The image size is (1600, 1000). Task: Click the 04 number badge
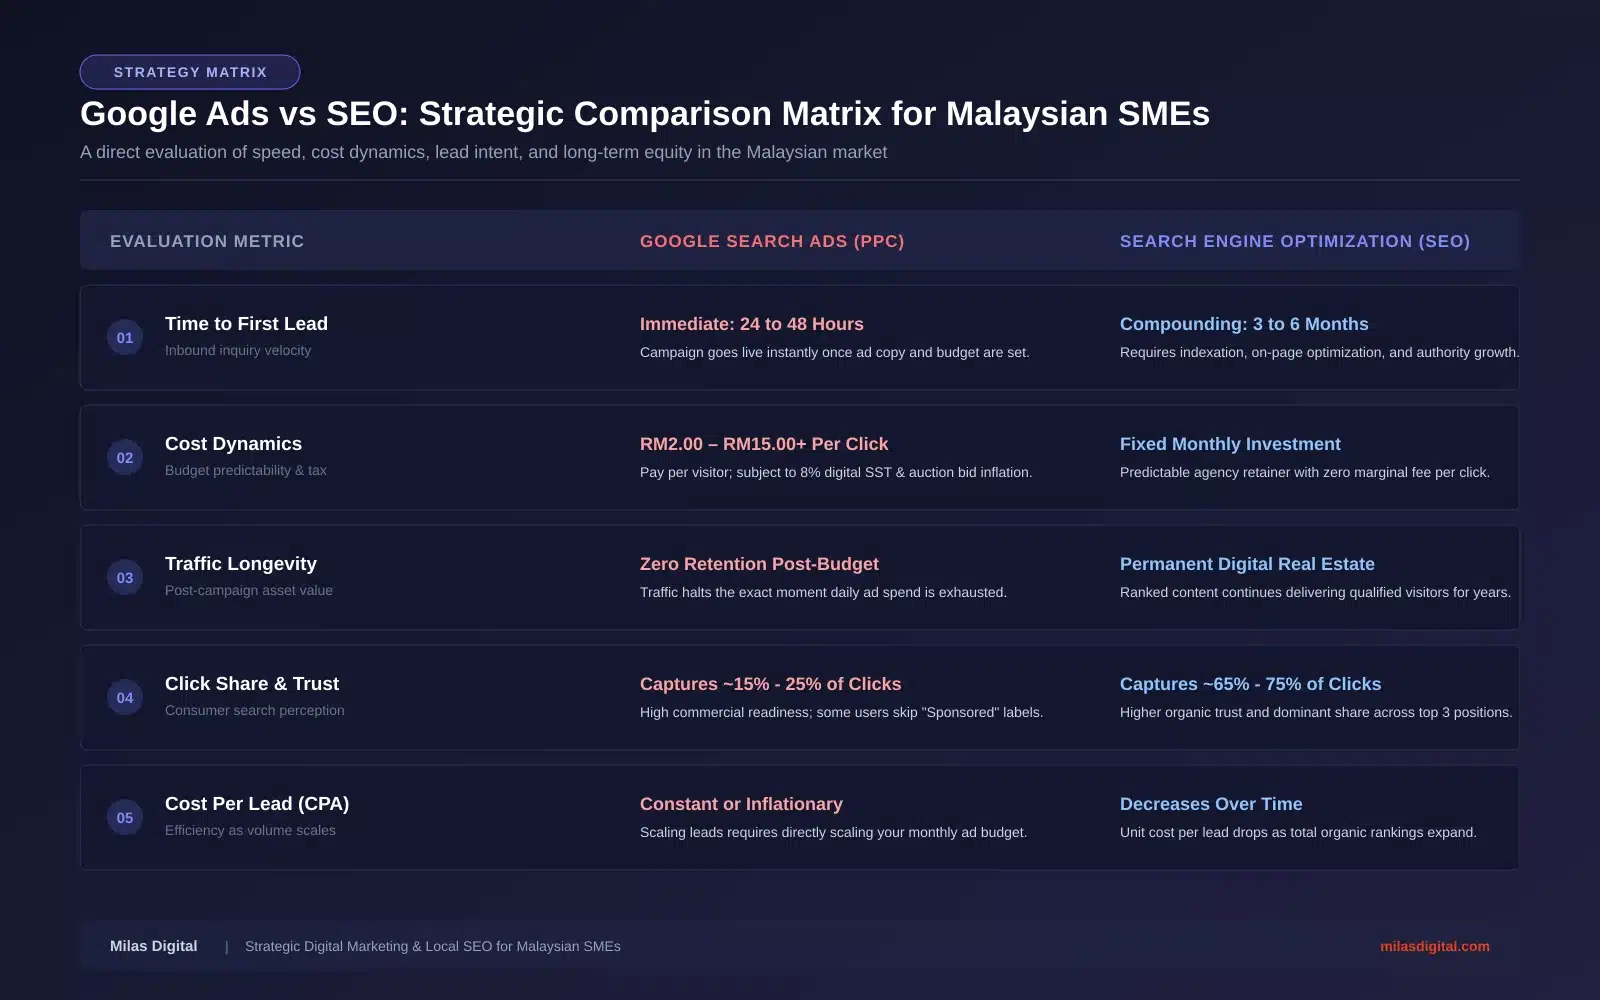pos(125,697)
